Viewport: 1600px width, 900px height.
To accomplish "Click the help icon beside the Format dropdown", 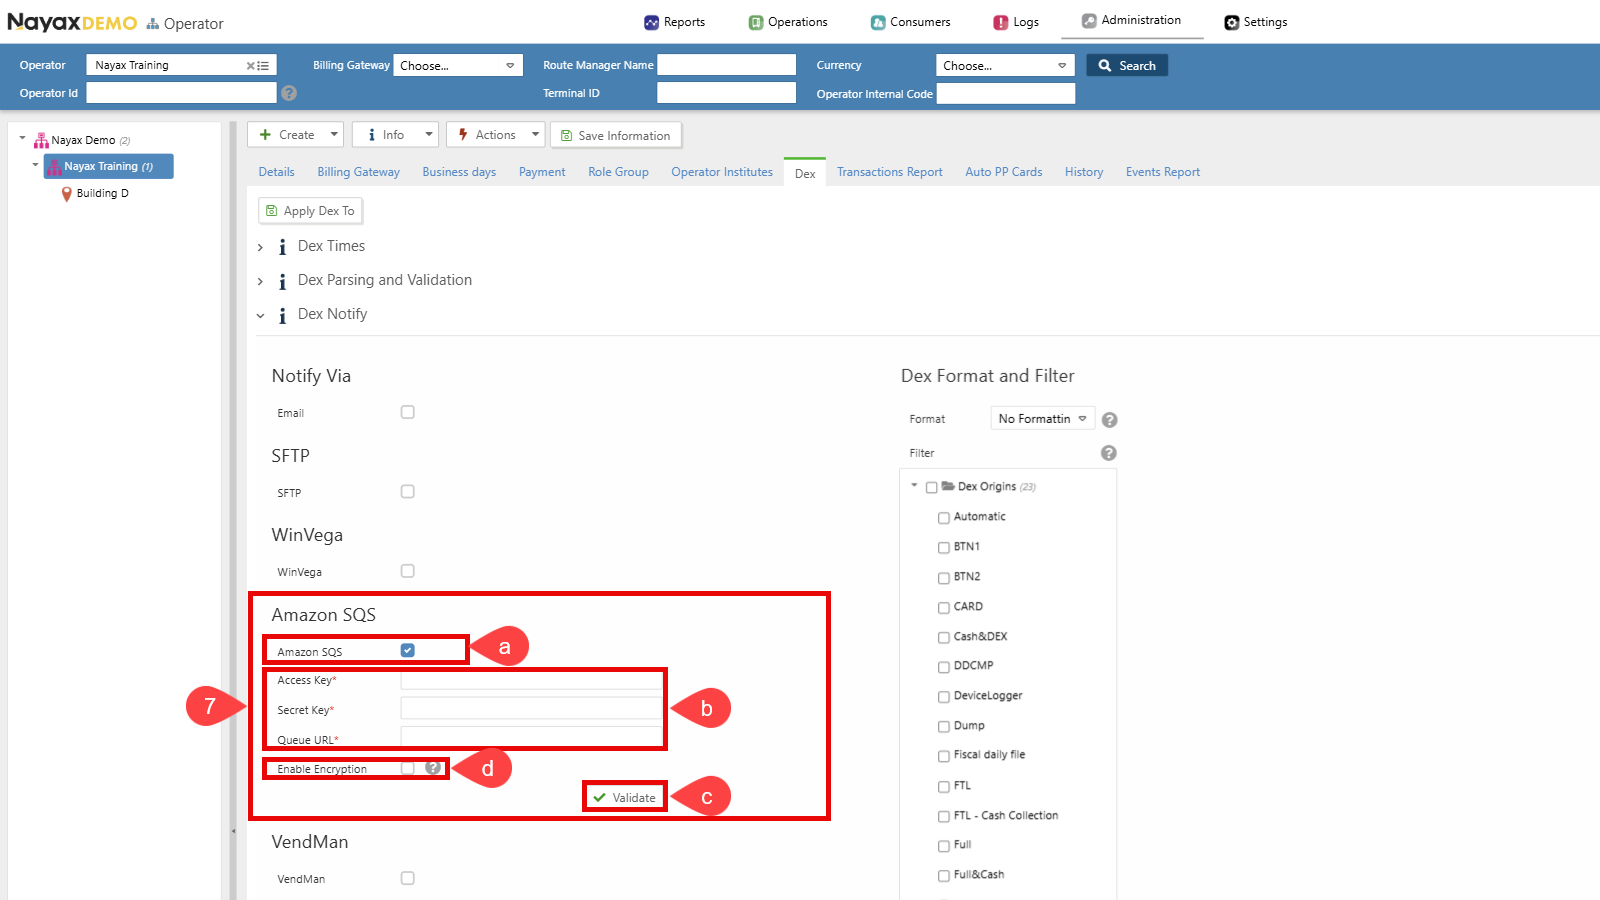I will [1109, 420].
